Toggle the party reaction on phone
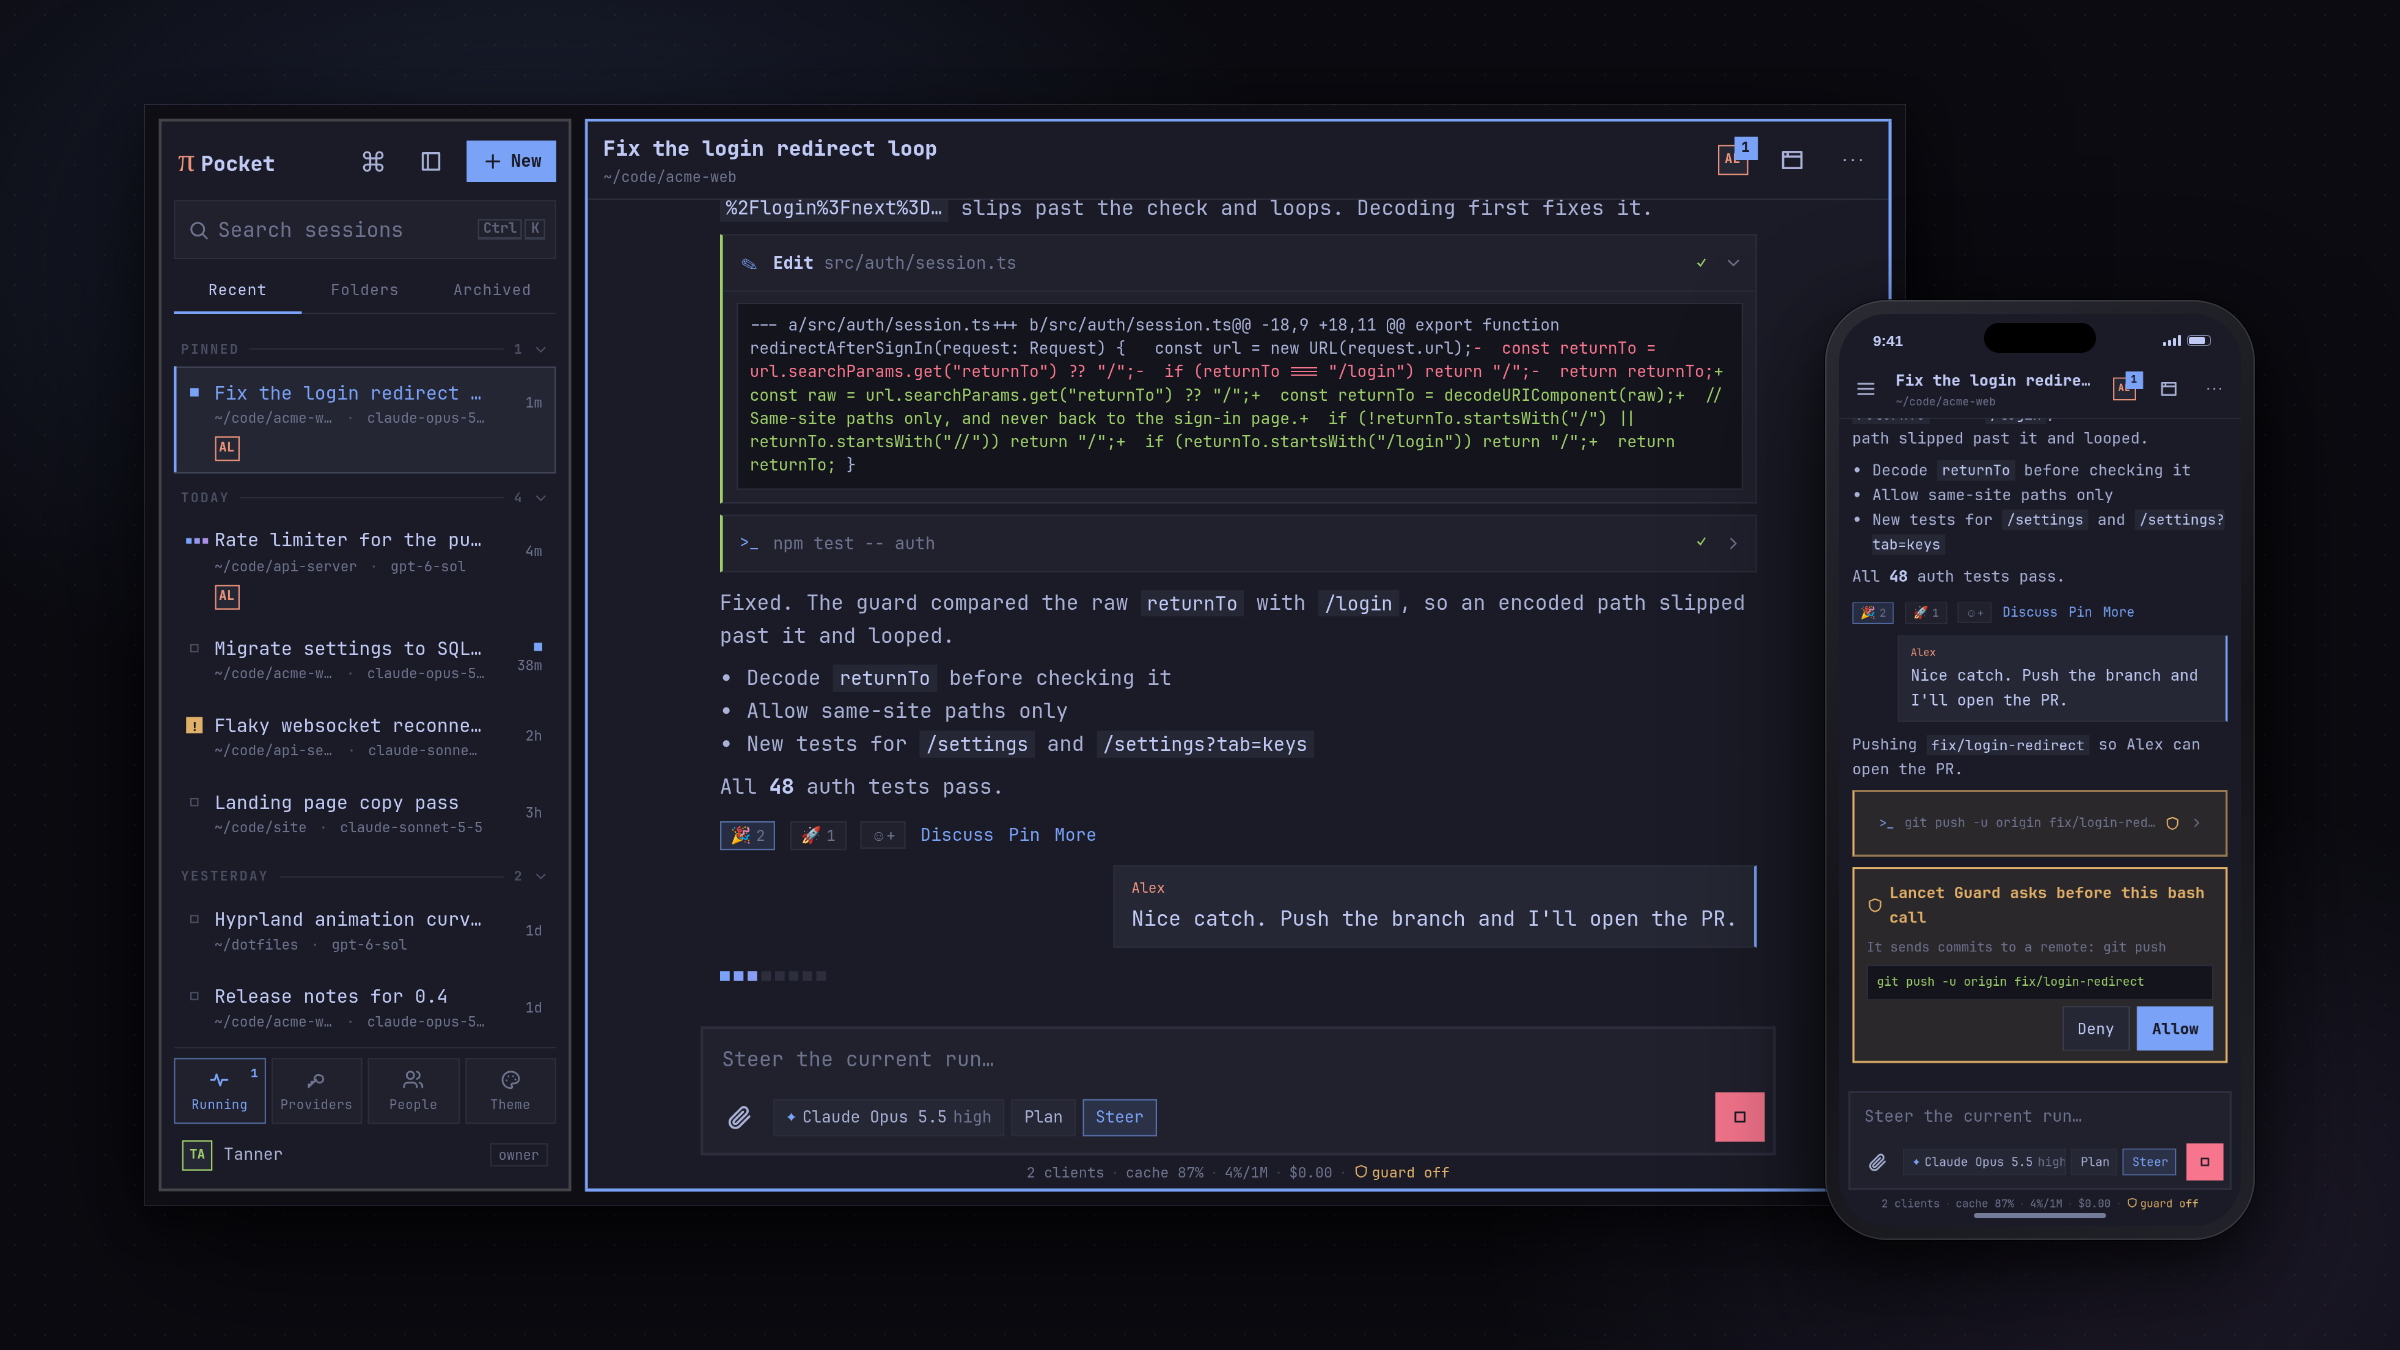Screen dimensions: 2400x1350 pos(1872,612)
